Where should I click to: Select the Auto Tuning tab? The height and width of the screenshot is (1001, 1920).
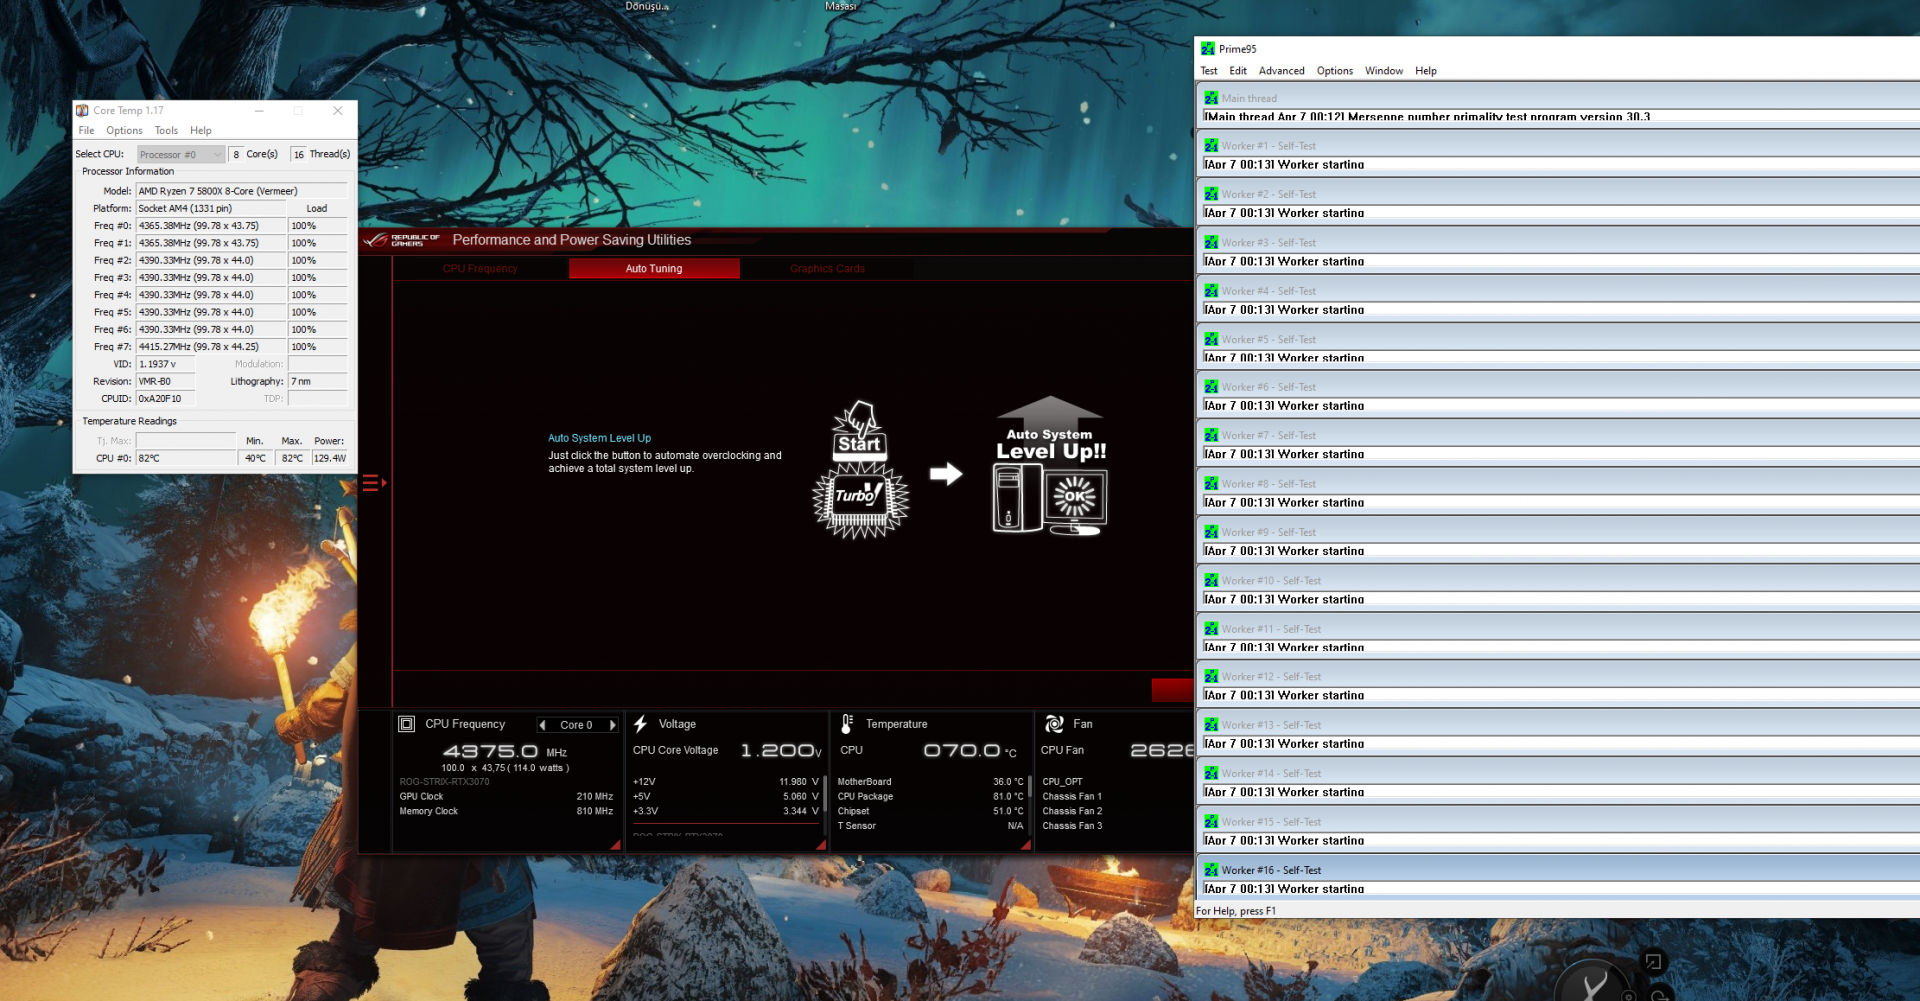tap(654, 269)
